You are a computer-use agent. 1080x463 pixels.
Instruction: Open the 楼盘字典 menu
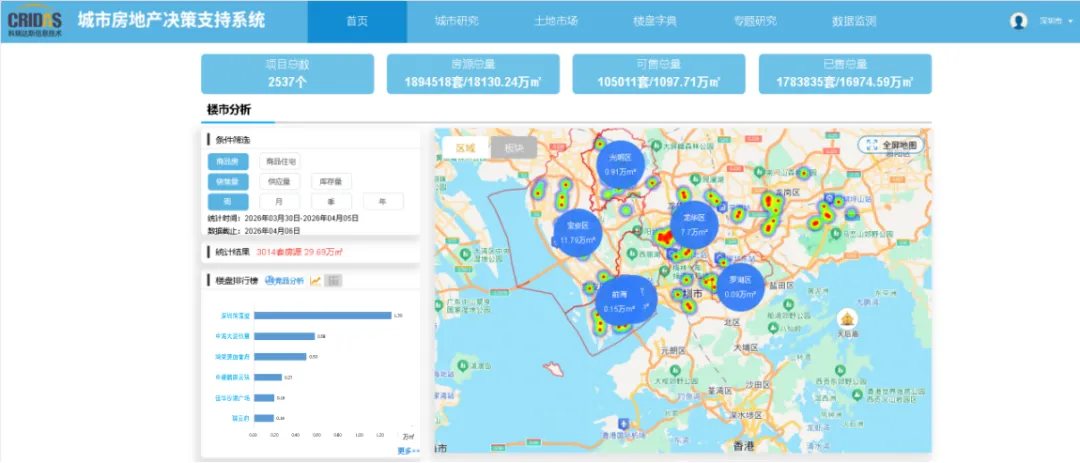click(x=654, y=21)
